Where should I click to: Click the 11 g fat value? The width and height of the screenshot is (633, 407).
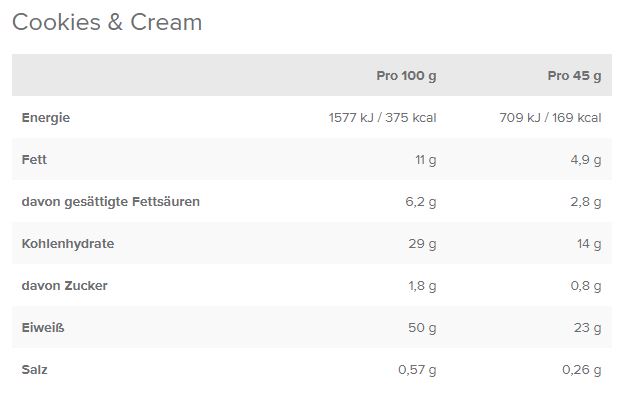tap(426, 160)
